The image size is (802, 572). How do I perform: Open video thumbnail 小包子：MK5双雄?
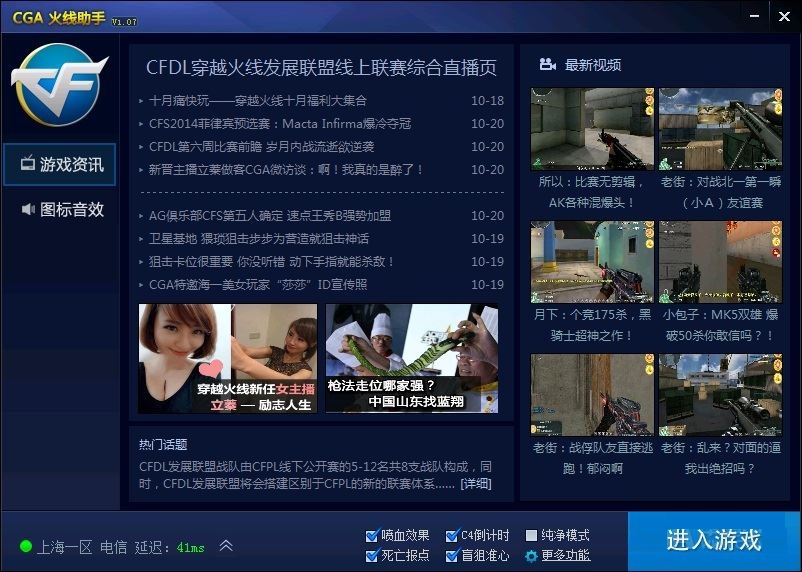click(721, 262)
